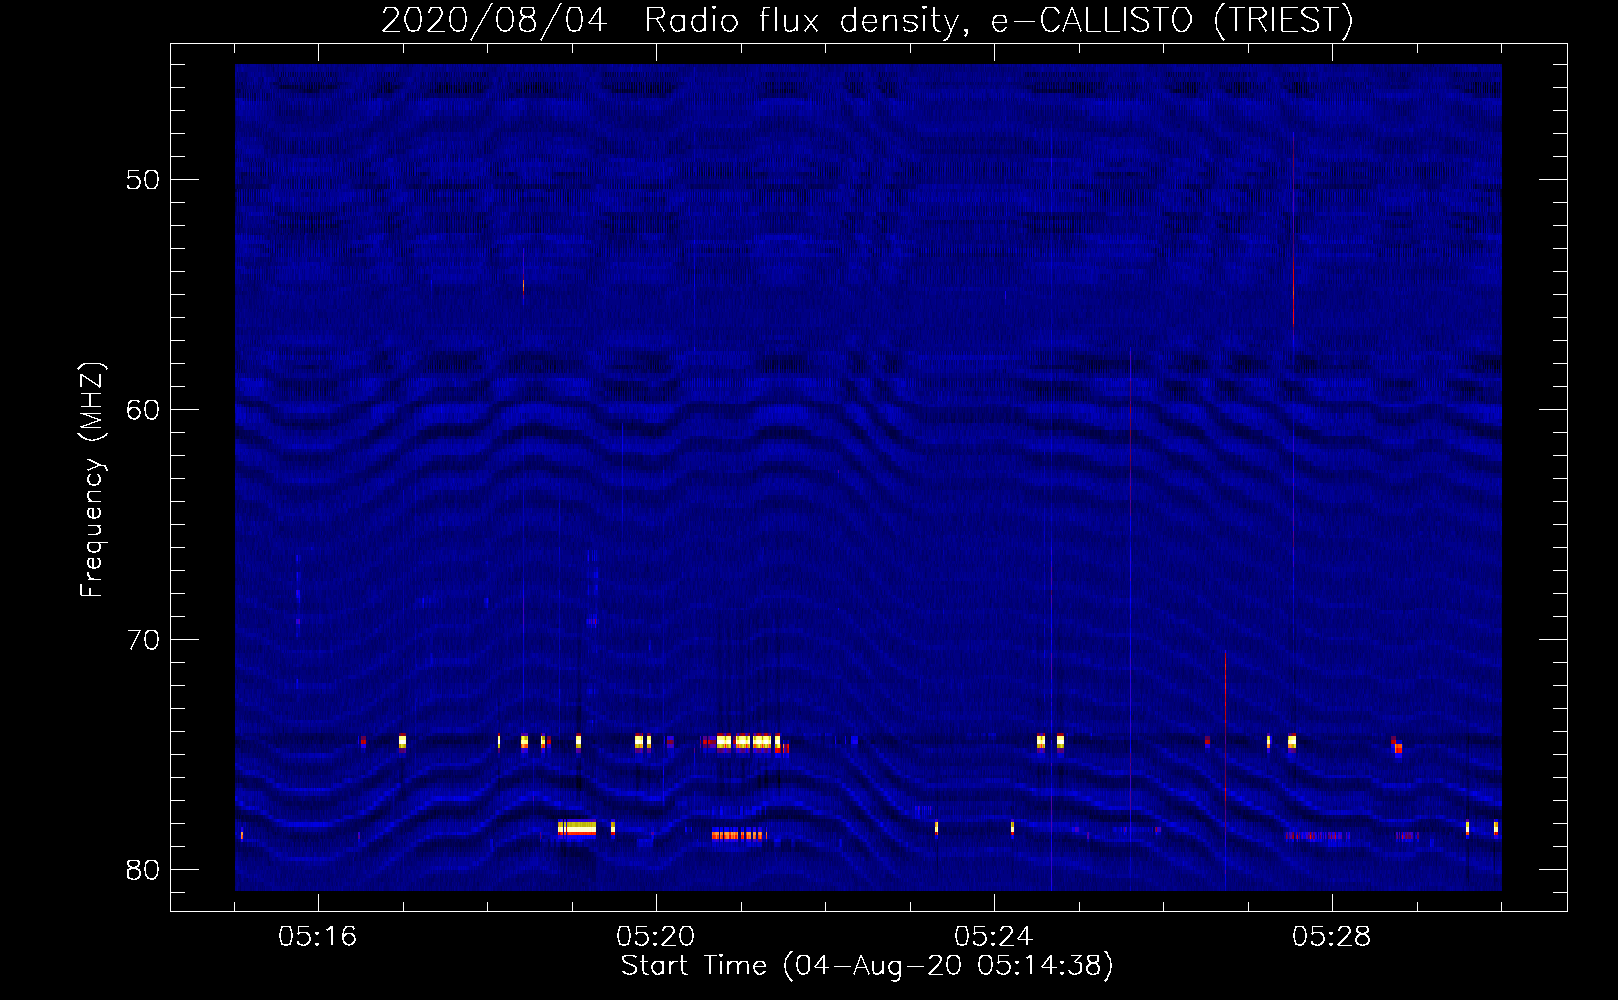Click the 05:16 time tick label
Image resolution: width=1618 pixels, height=1000 pixels.
tap(318, 937)
